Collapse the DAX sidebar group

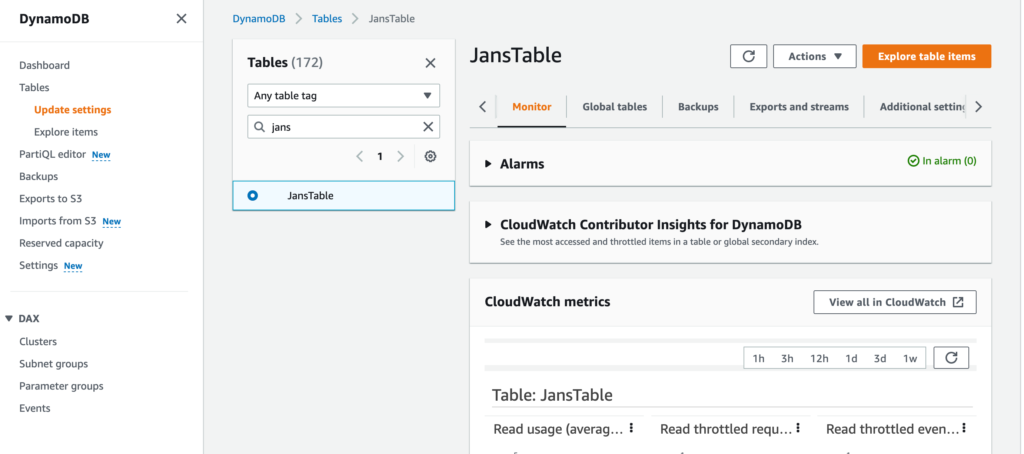click(8, 319)
